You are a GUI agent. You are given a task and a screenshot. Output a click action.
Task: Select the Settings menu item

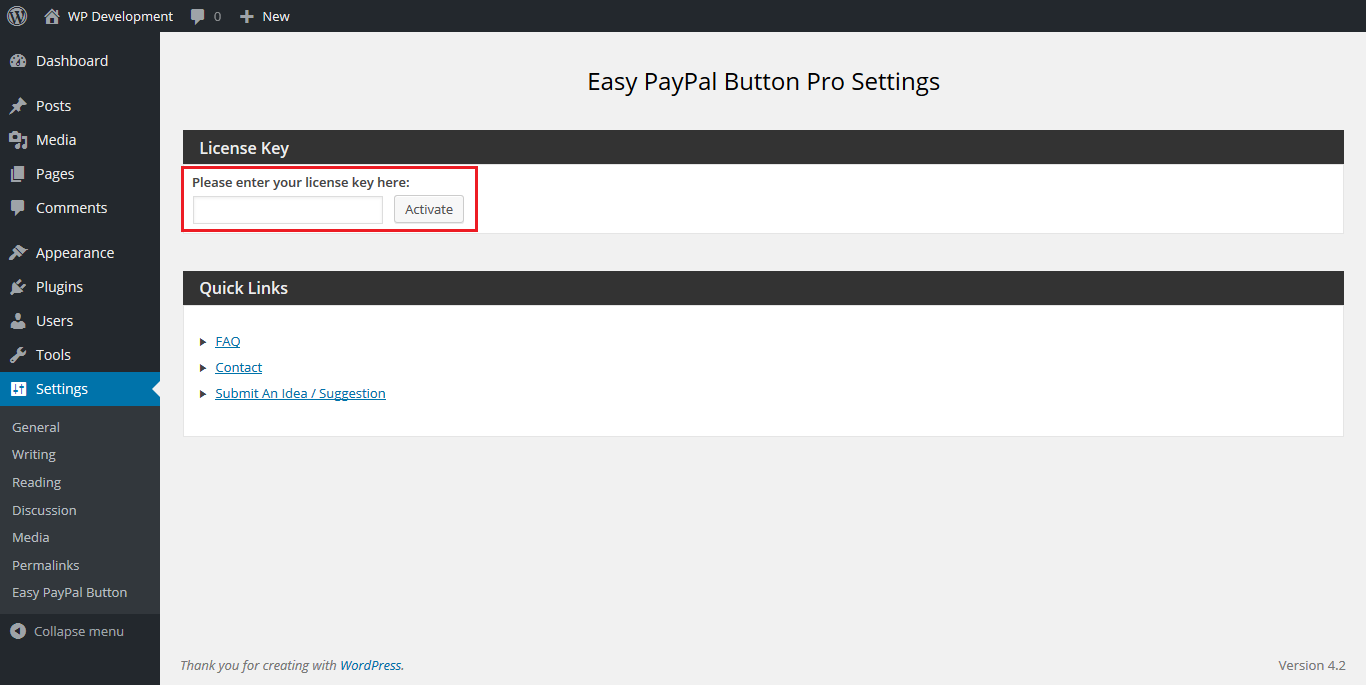click(80, 389)
